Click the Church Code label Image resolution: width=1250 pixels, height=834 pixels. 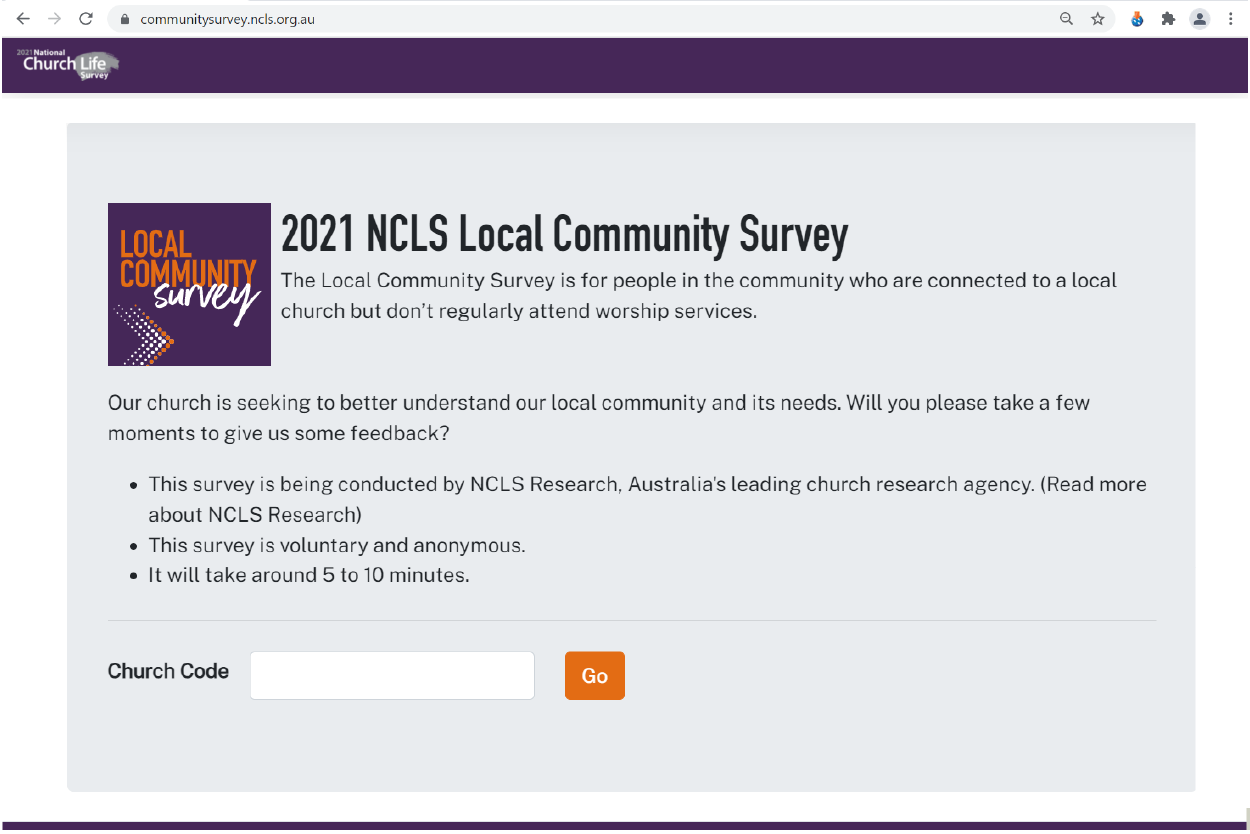[168, 671]
